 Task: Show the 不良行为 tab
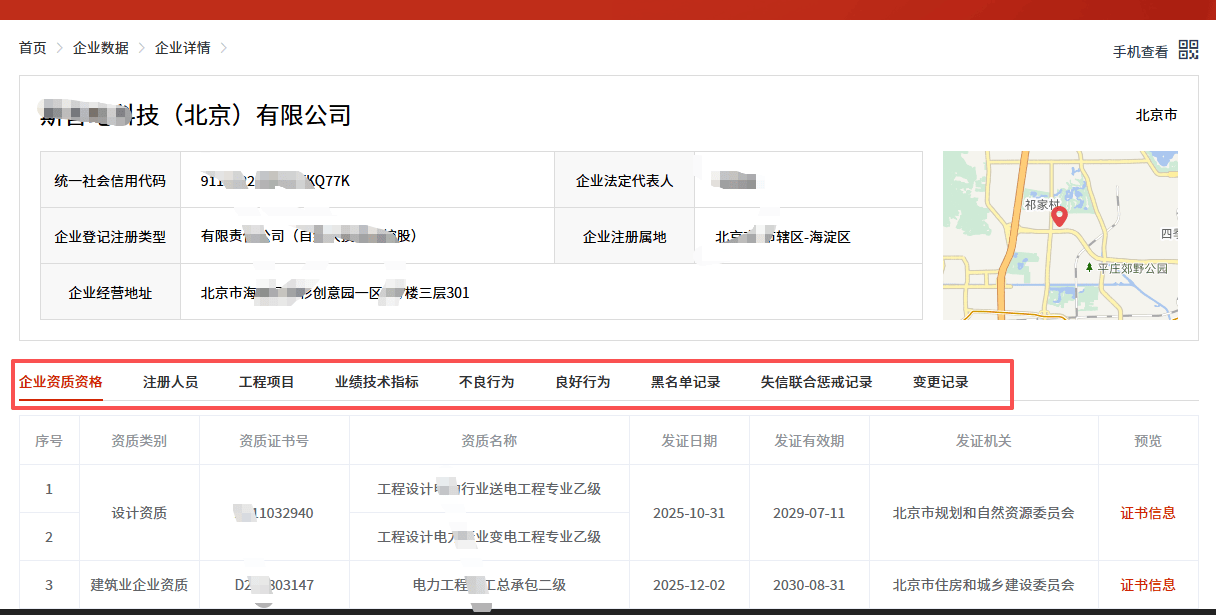(x=487, y=382)
